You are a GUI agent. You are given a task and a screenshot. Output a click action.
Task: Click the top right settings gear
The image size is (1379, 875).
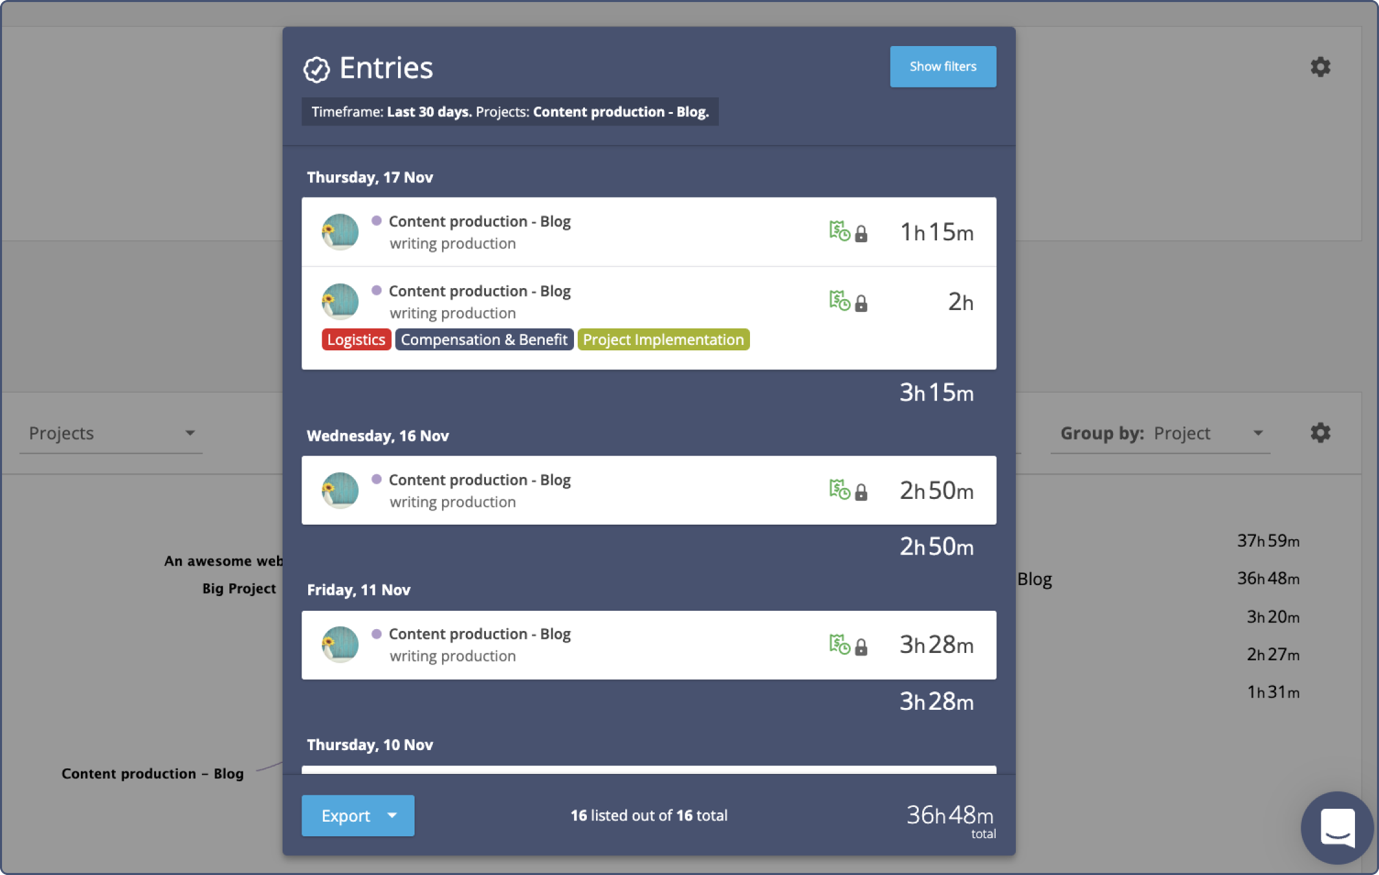tap(1320, 67)
